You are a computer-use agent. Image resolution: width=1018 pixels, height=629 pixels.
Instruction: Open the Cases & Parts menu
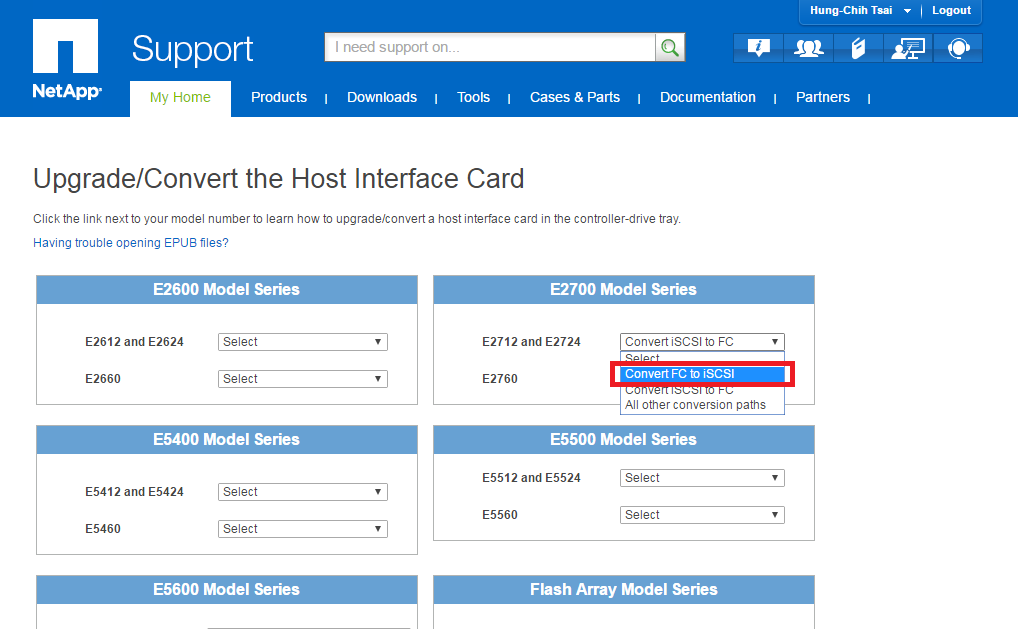tap(575, 97)
